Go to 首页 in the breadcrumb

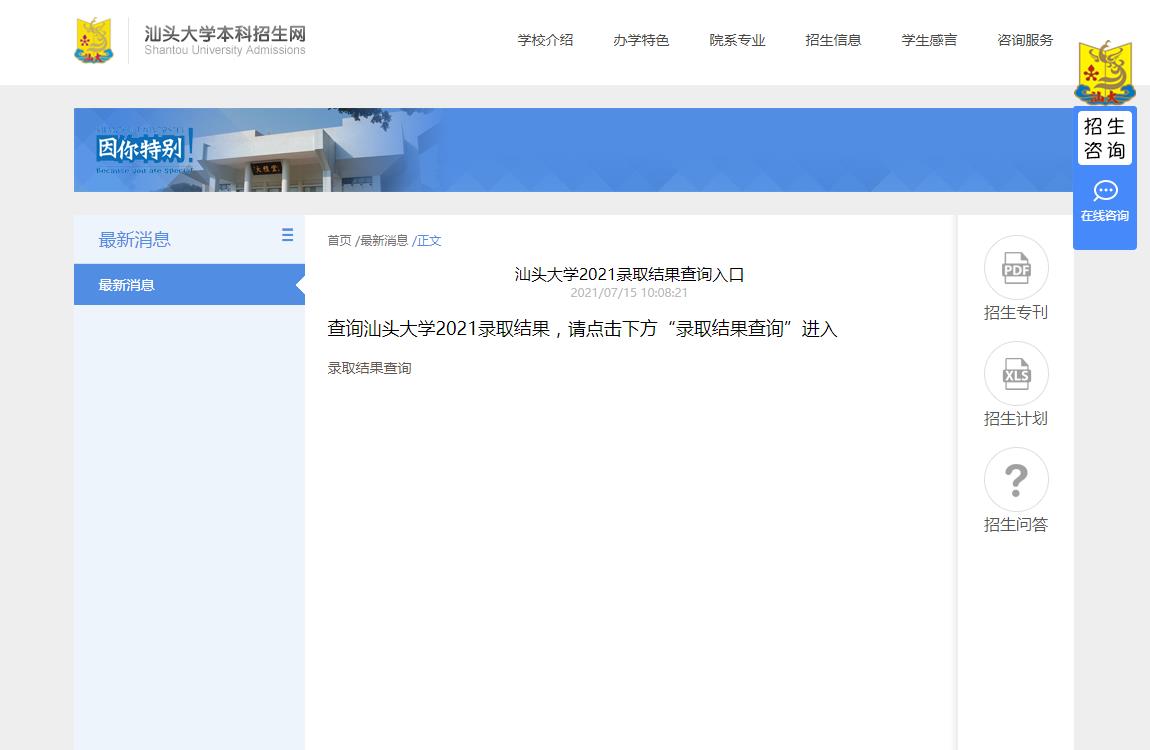[x=339, y=240]
